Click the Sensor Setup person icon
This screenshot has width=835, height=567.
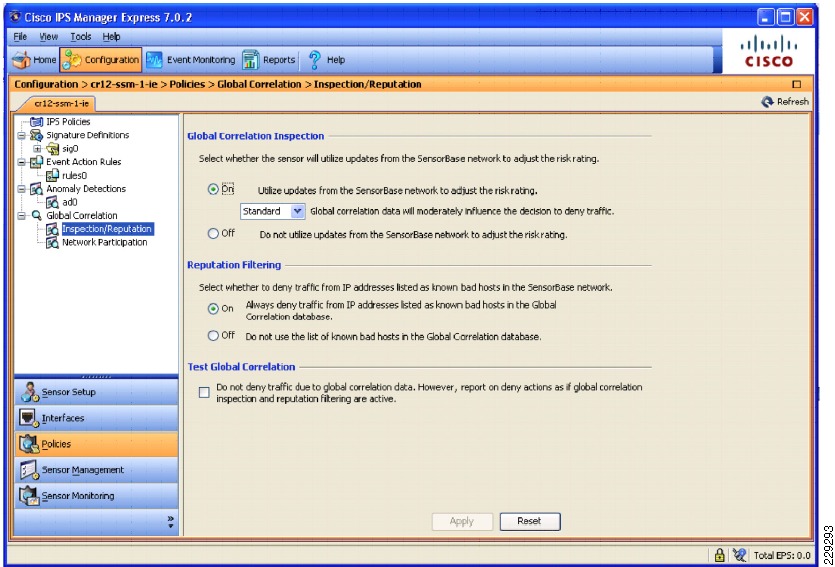29,392
